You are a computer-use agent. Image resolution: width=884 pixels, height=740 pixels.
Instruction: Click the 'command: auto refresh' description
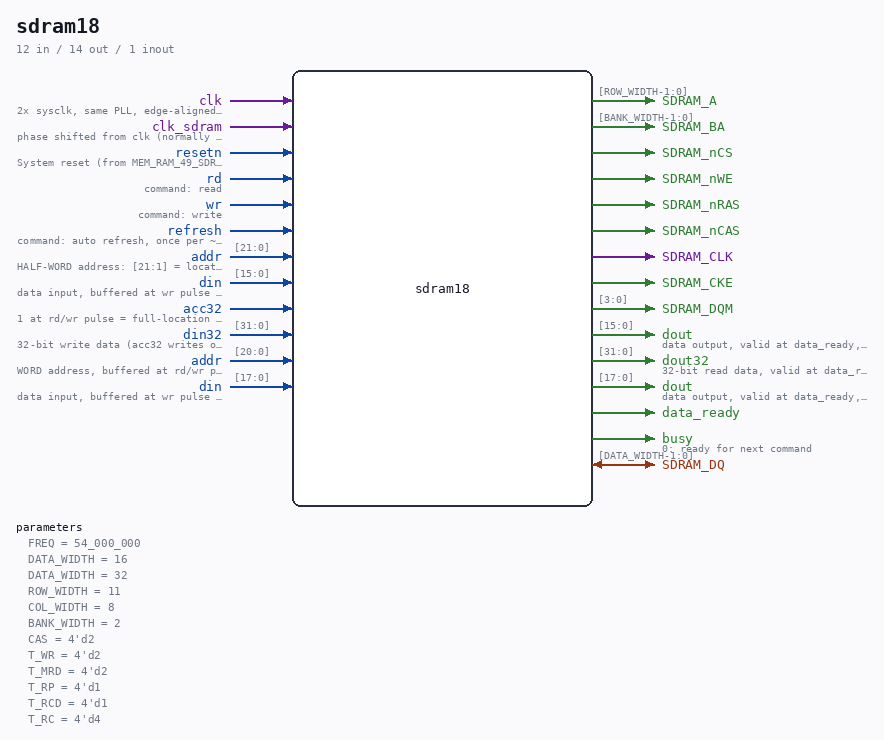pyautogui.click(x=120, y=240)
